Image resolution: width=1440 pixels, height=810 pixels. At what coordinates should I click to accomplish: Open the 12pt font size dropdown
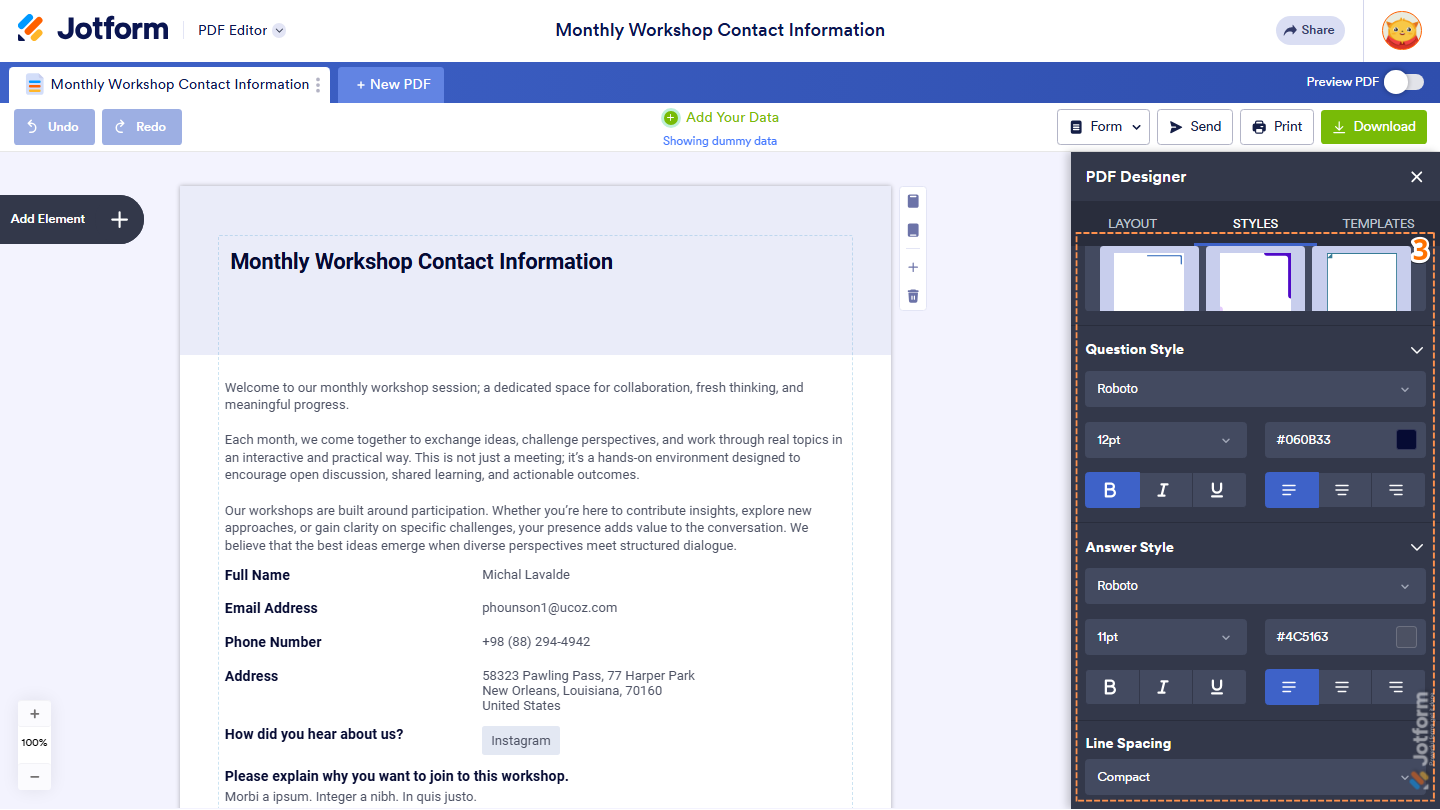pyautogui.click(x=1166, y=440)
